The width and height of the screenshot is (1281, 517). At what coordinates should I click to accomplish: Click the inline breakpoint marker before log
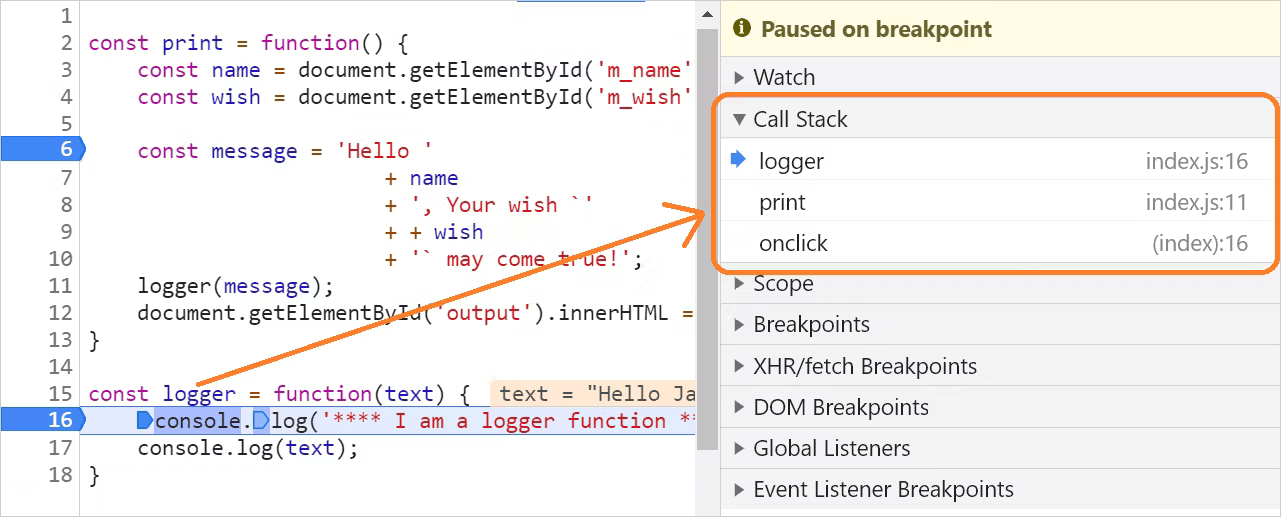pos(261,420)
